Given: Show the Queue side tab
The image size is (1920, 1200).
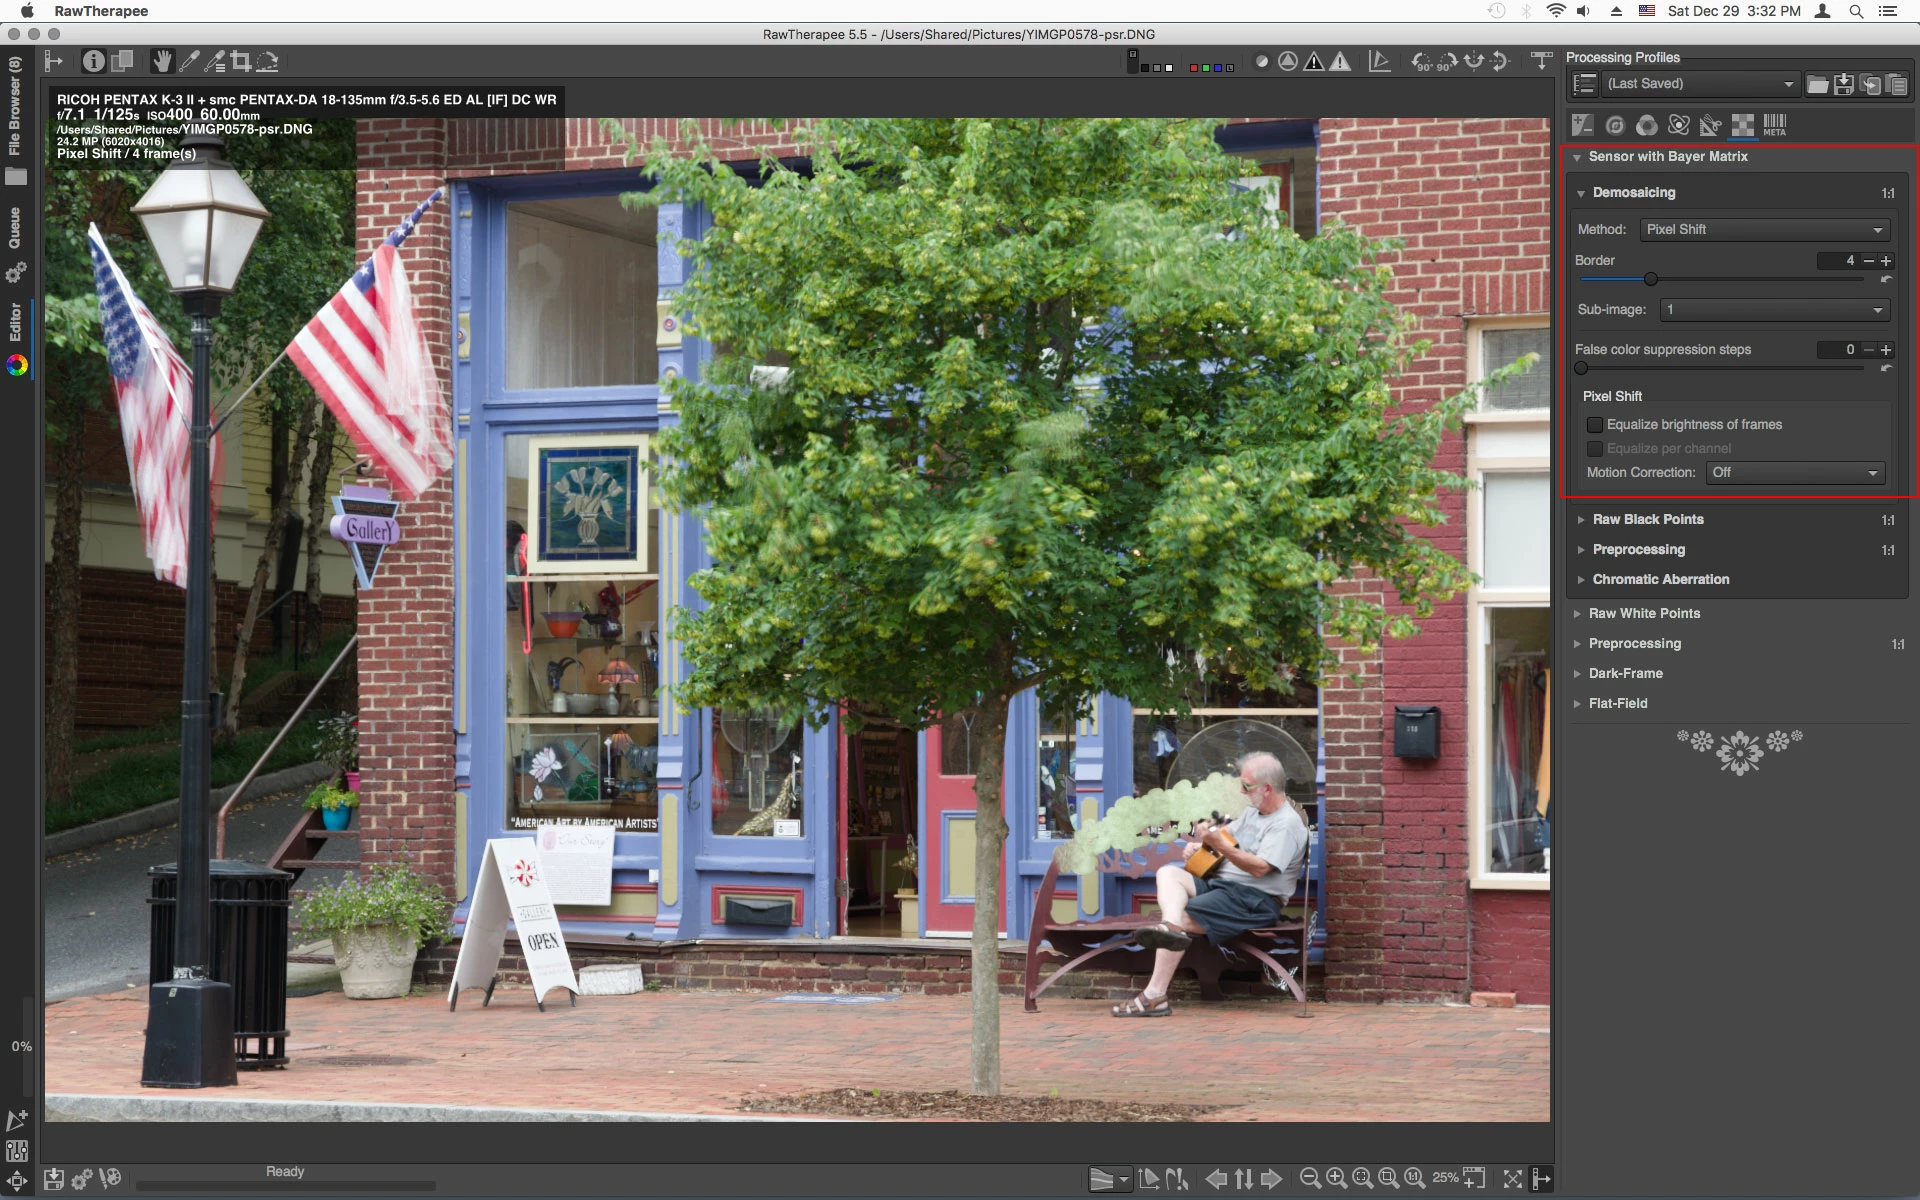Looking at the screenshot, I should point(15,228).
